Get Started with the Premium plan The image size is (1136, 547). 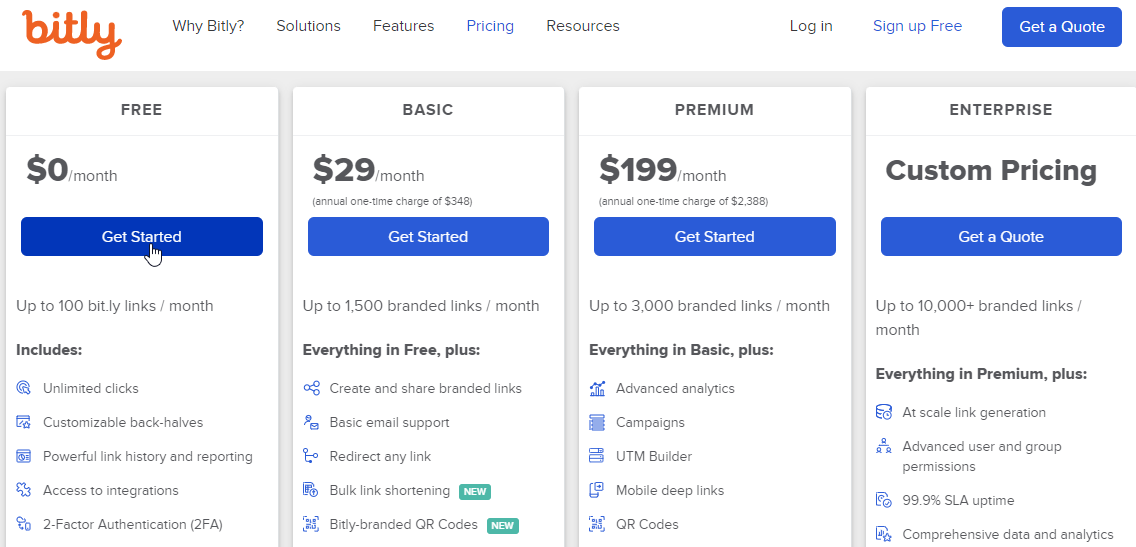click(714, 236)
